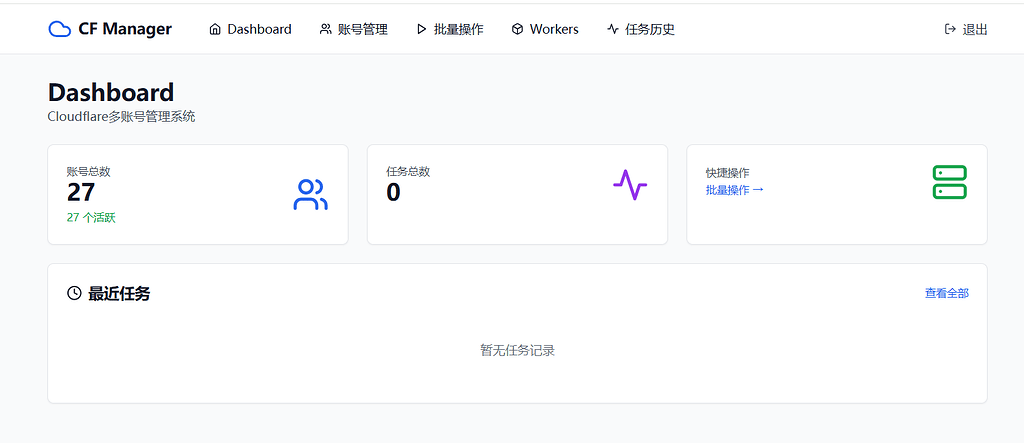
Task: Click the account total number 27
Action: 81,193
